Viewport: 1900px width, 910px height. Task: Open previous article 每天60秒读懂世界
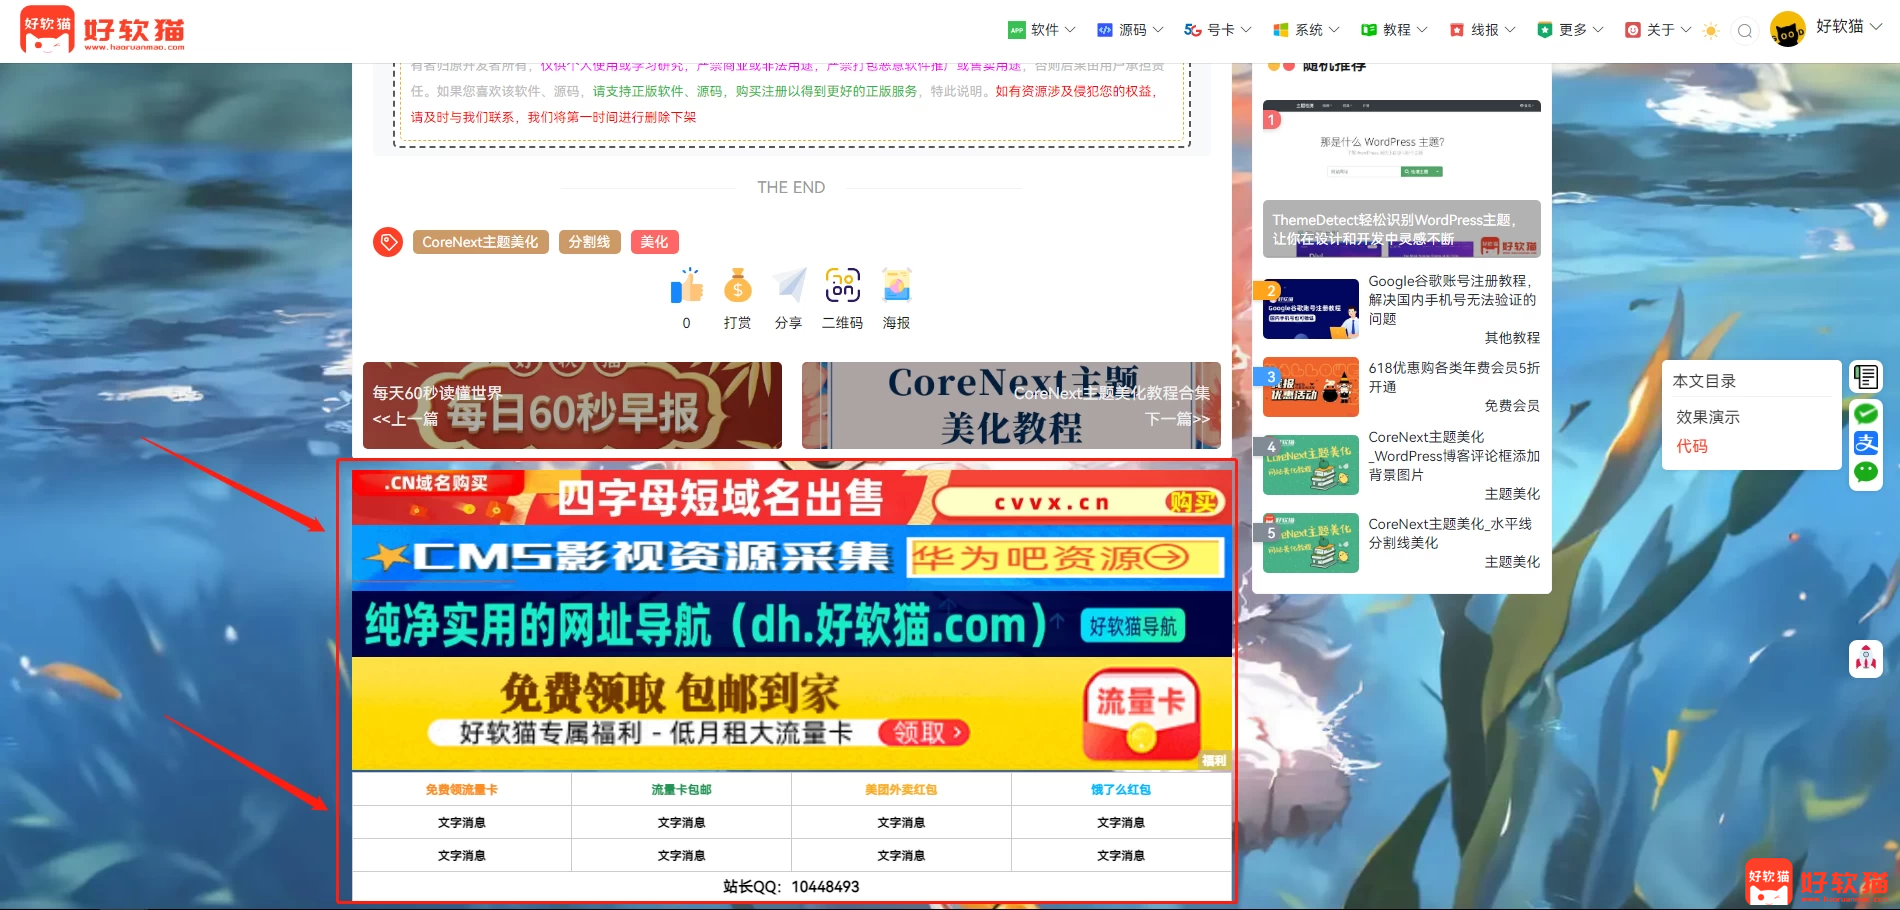(572, 405)
